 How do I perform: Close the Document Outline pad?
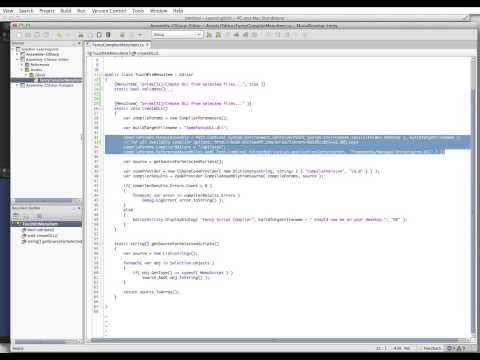pos(79,208)
